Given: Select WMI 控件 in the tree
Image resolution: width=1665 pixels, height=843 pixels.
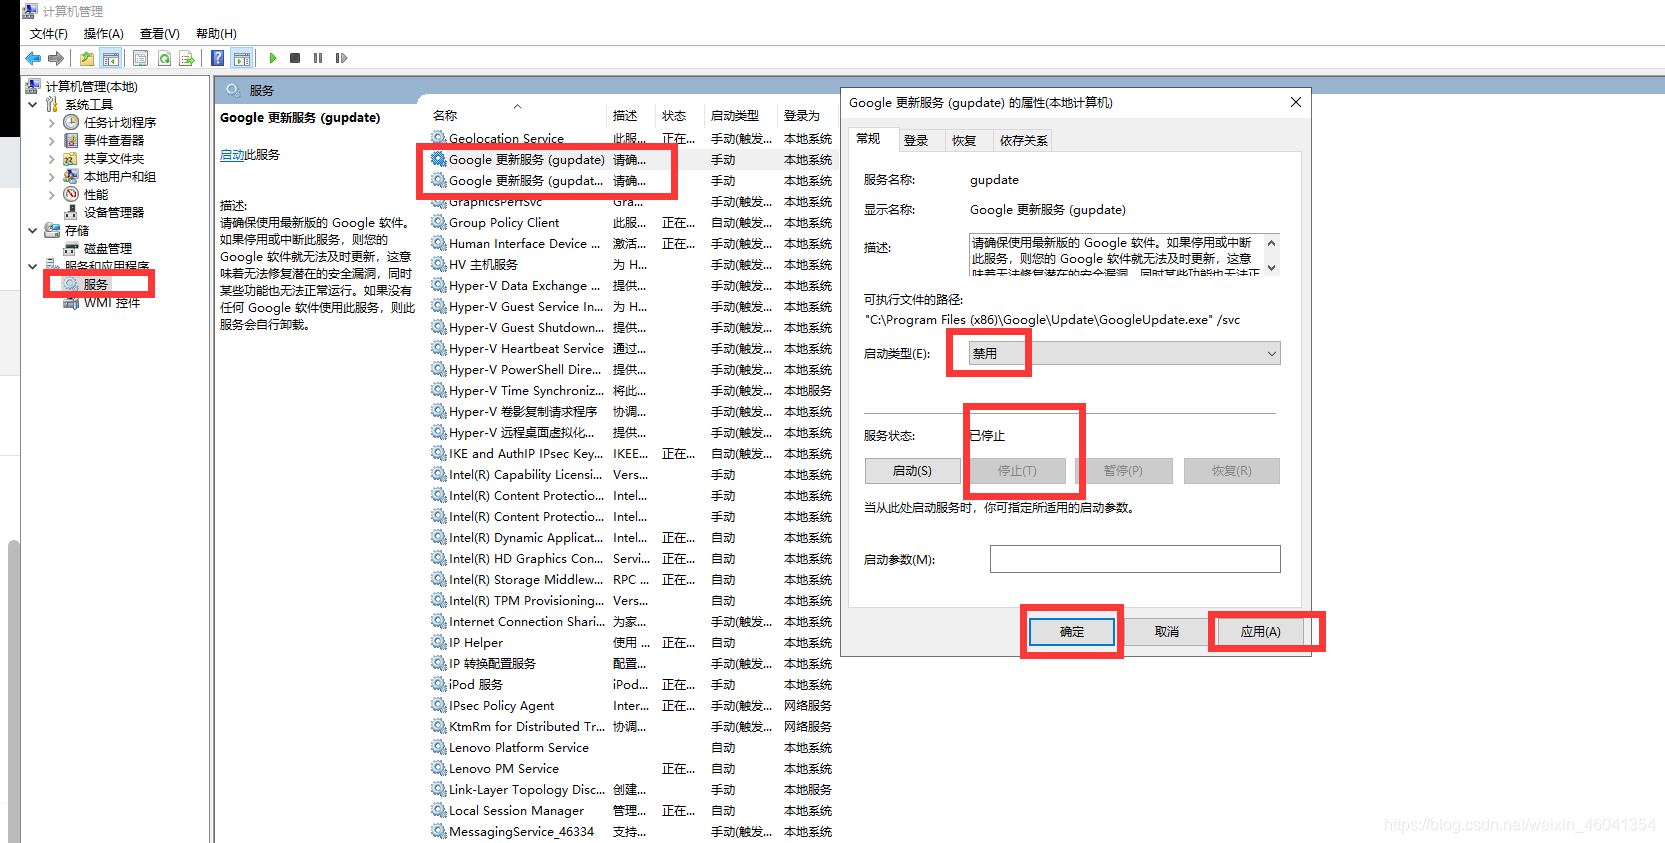Looking at the screenshot, I should (112, 302).
